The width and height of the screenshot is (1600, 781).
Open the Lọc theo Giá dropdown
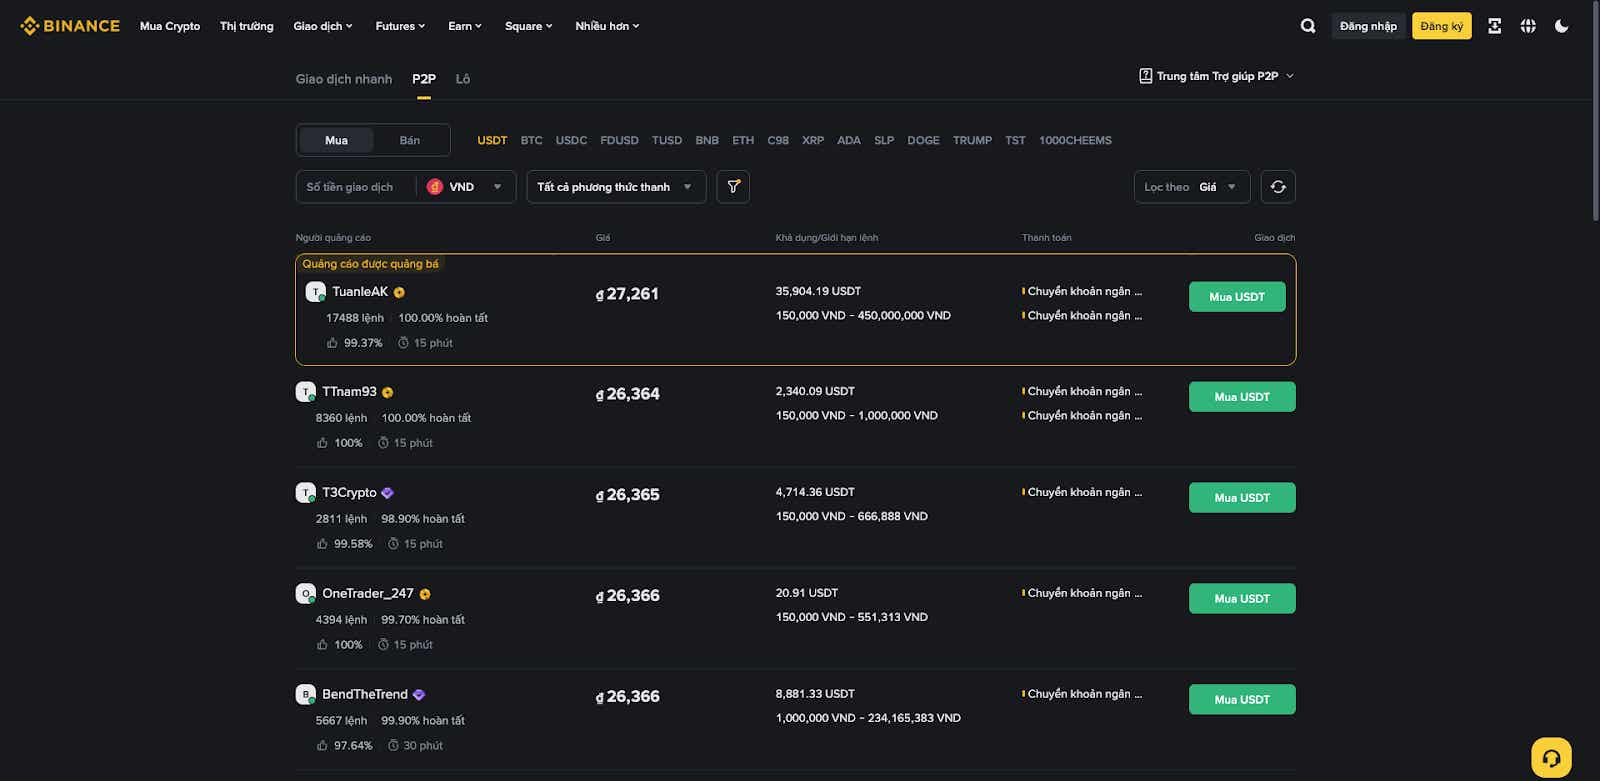pos(1192,187)
